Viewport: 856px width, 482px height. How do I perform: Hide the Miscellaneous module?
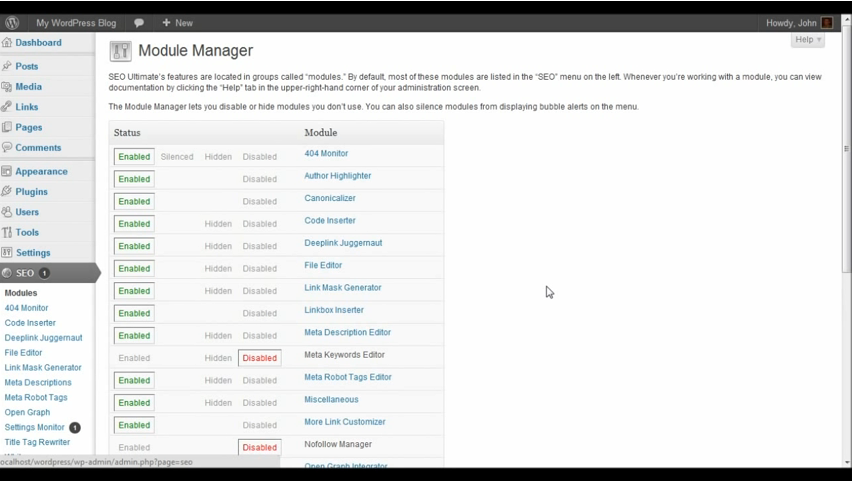(x=218, y=403)
